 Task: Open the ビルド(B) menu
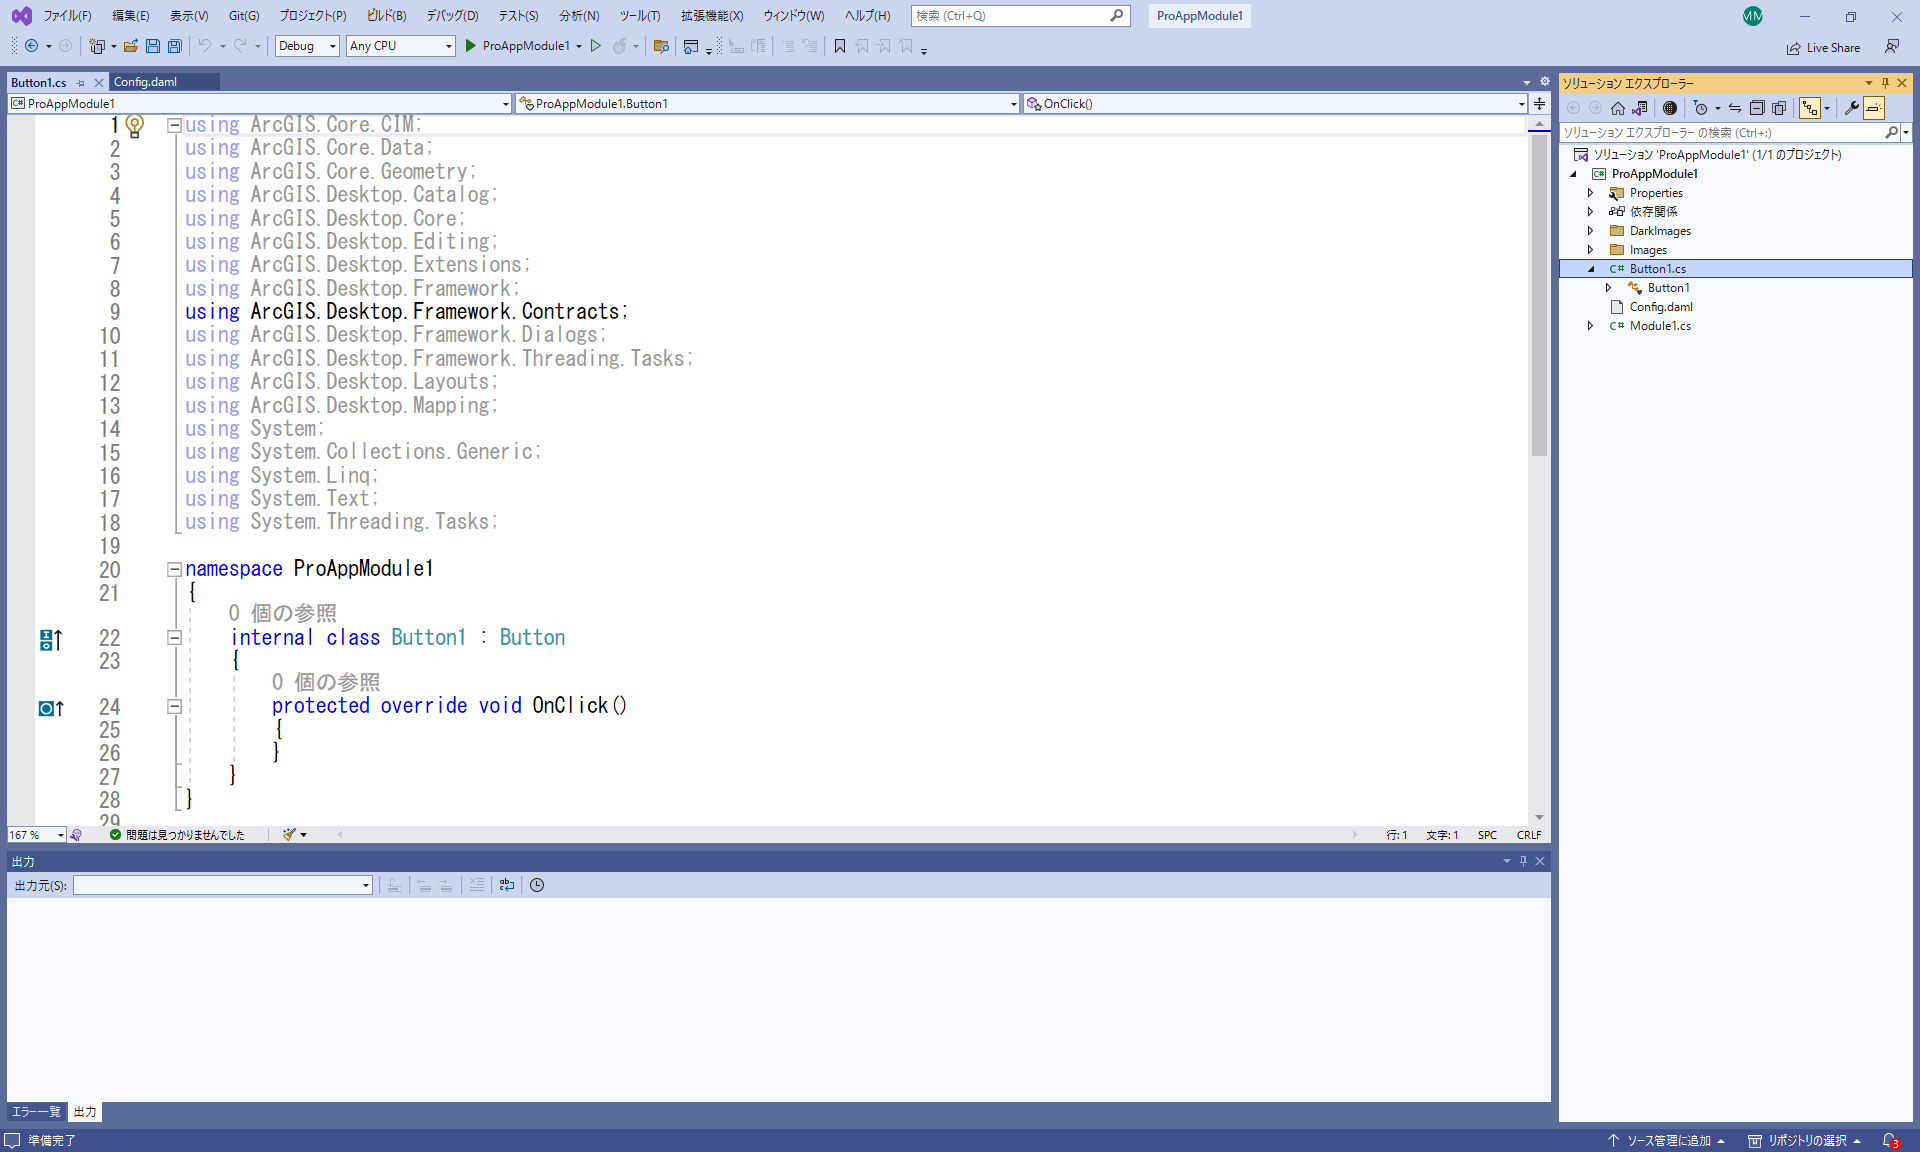(386, 16)
